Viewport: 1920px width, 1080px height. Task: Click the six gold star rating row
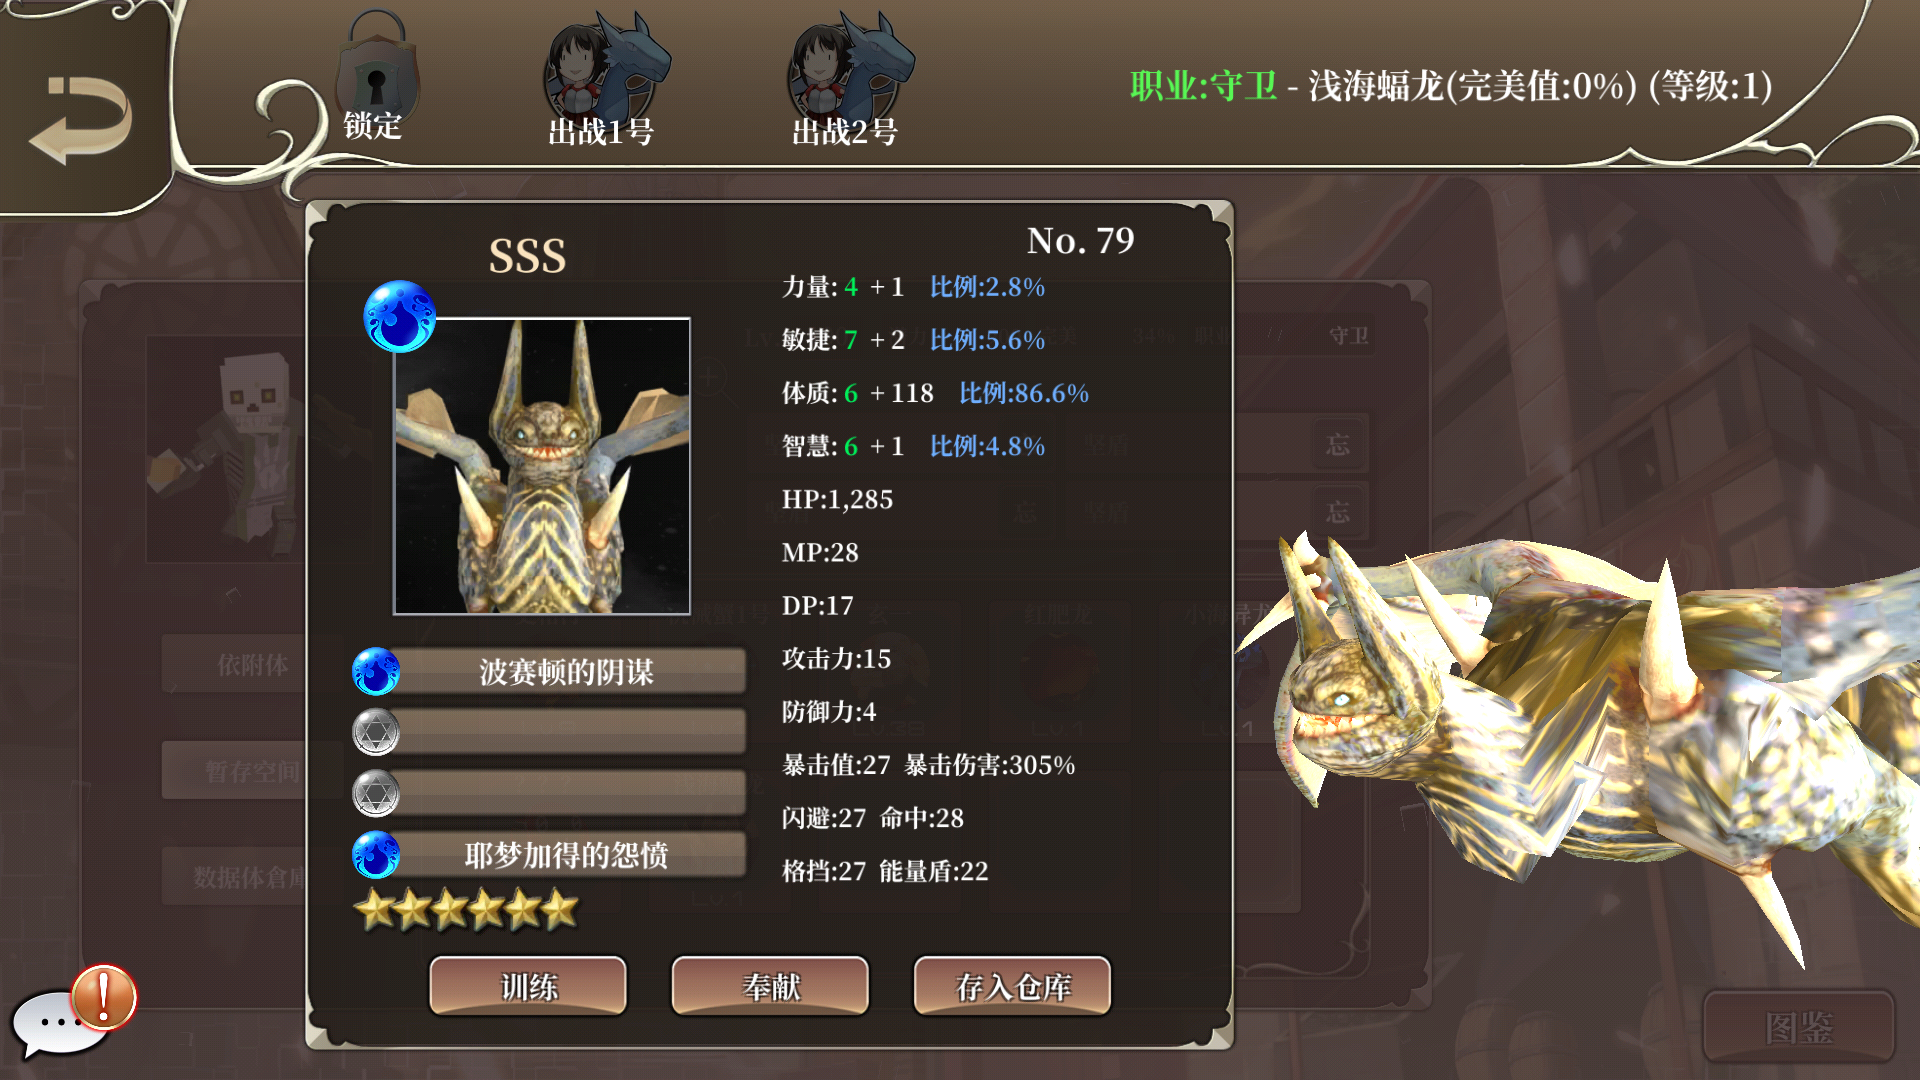467,910
